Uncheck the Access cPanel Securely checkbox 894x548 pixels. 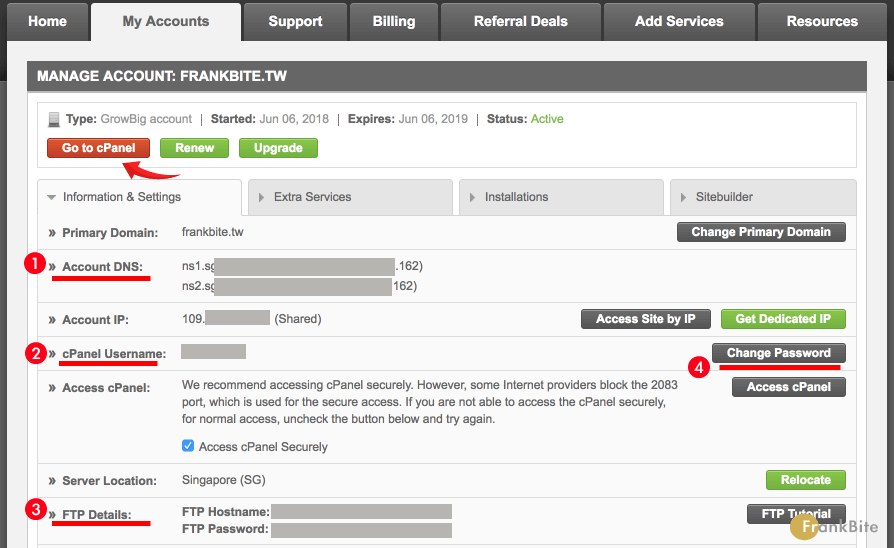tap(188, 446)
